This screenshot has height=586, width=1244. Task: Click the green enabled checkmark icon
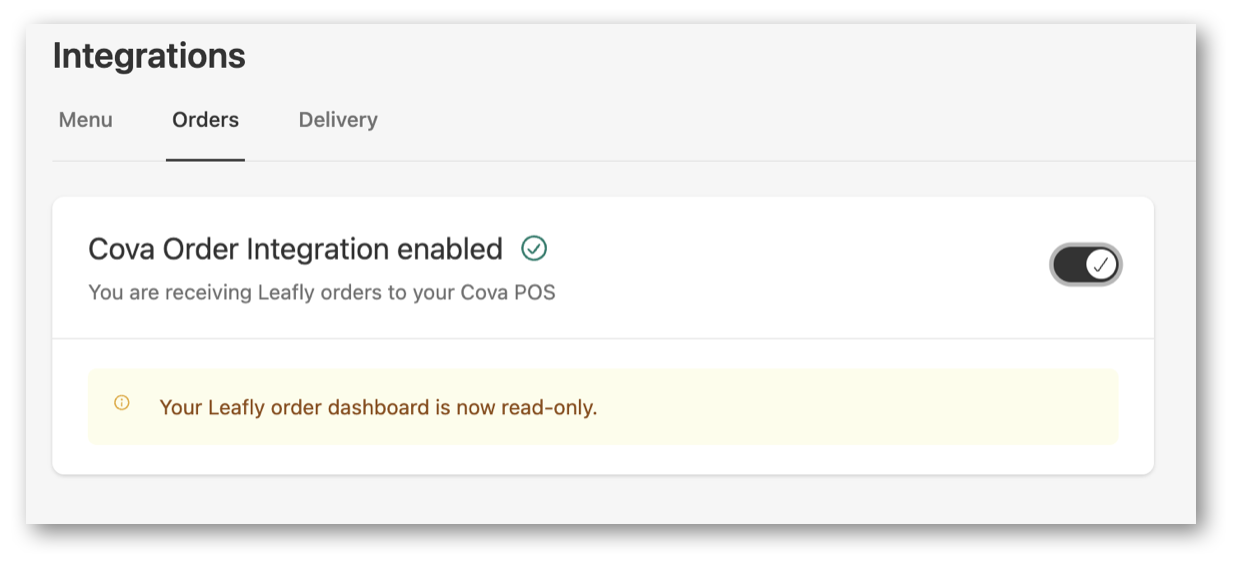pyautogui.click(x=534, y=248)
